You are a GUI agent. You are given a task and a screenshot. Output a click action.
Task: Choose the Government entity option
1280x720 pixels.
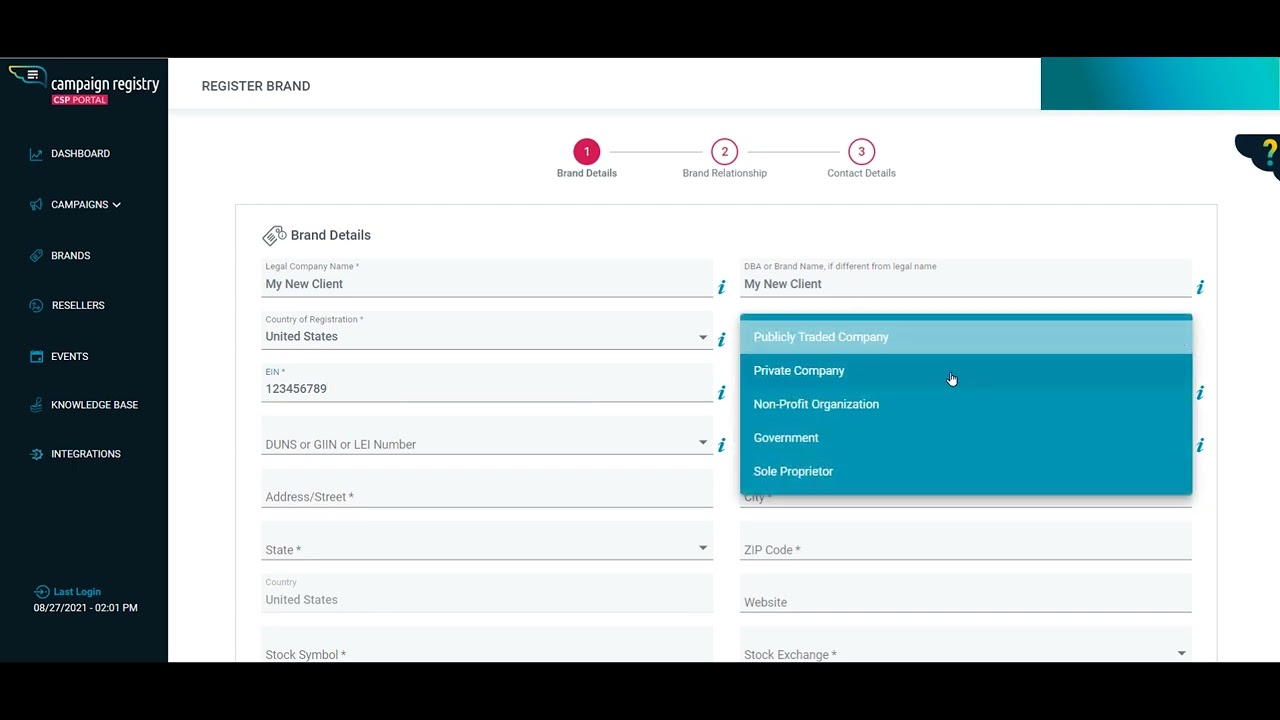point(966,438)
